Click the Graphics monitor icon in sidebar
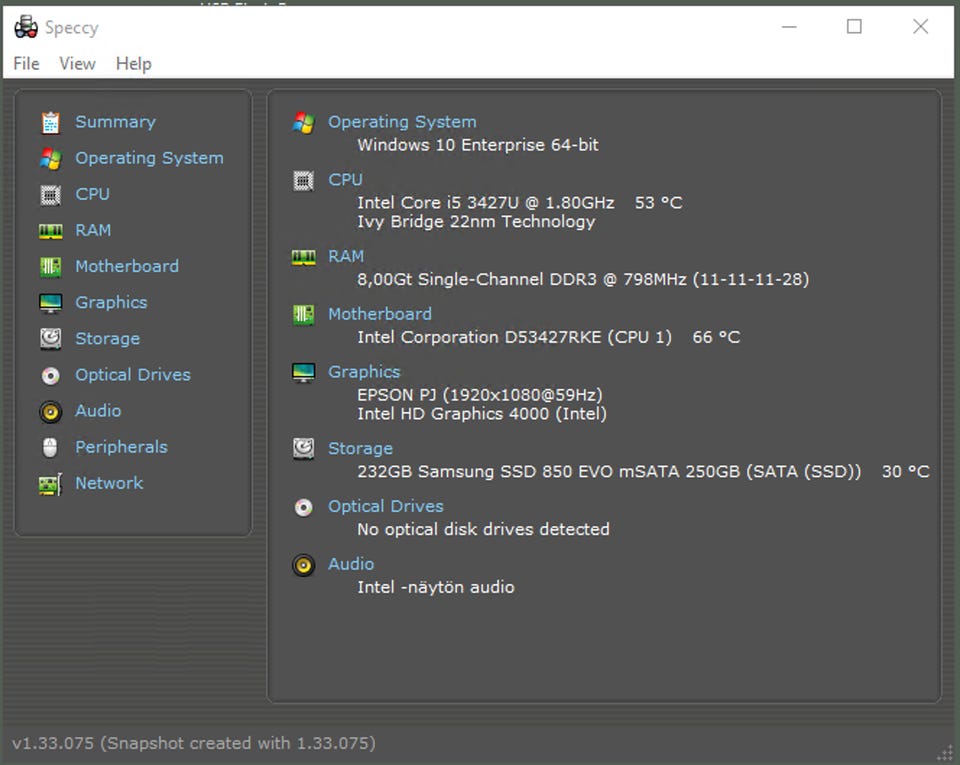This screenshot has height=765, width=960. point(50,302)
